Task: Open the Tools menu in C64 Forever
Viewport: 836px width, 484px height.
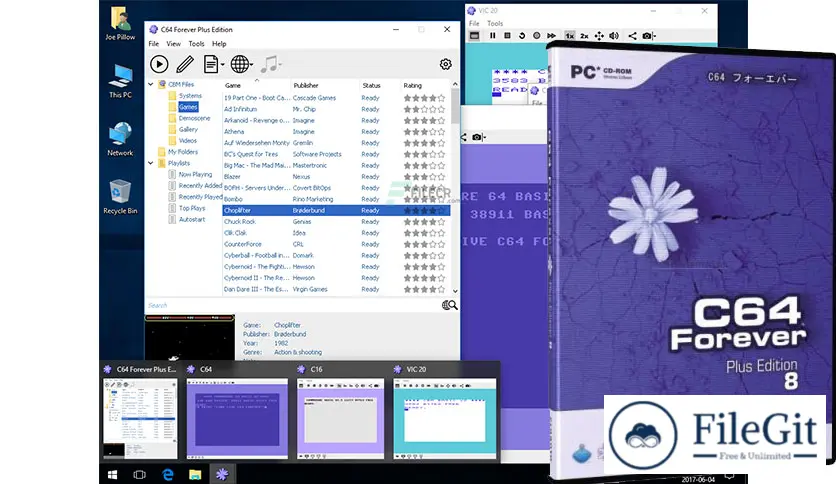Action: 196,44
